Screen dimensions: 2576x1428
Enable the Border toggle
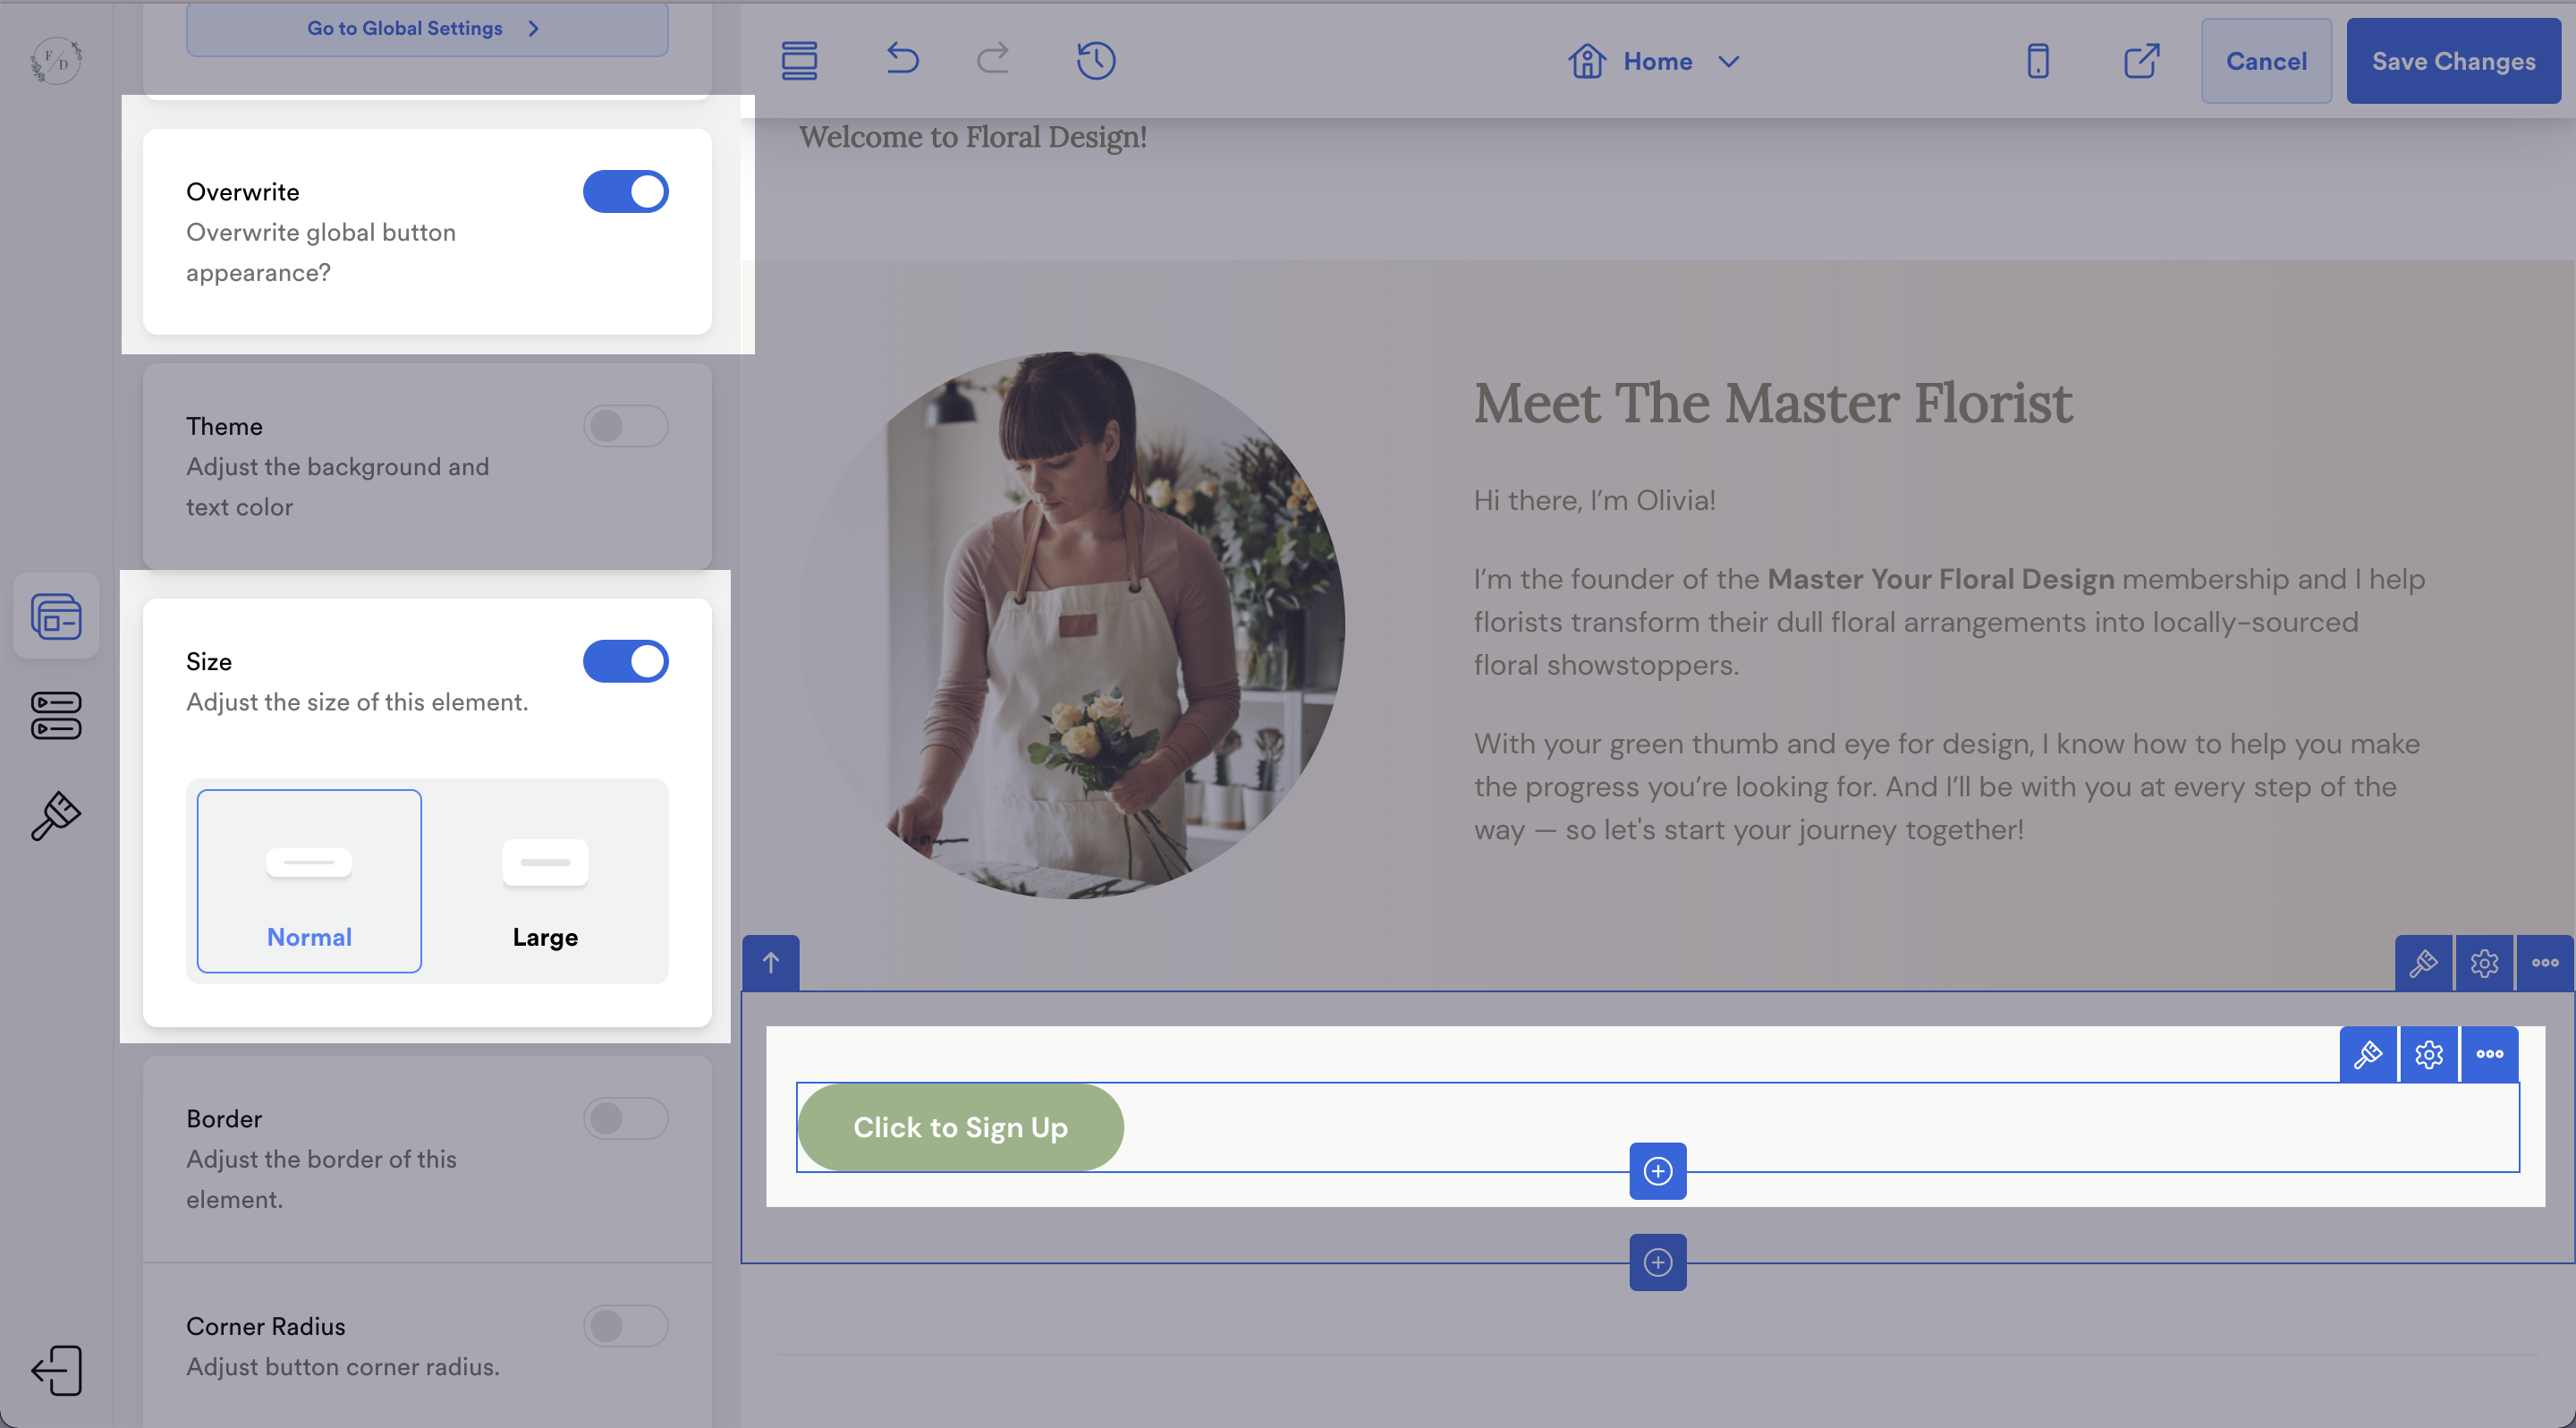tap(625, 1118)
